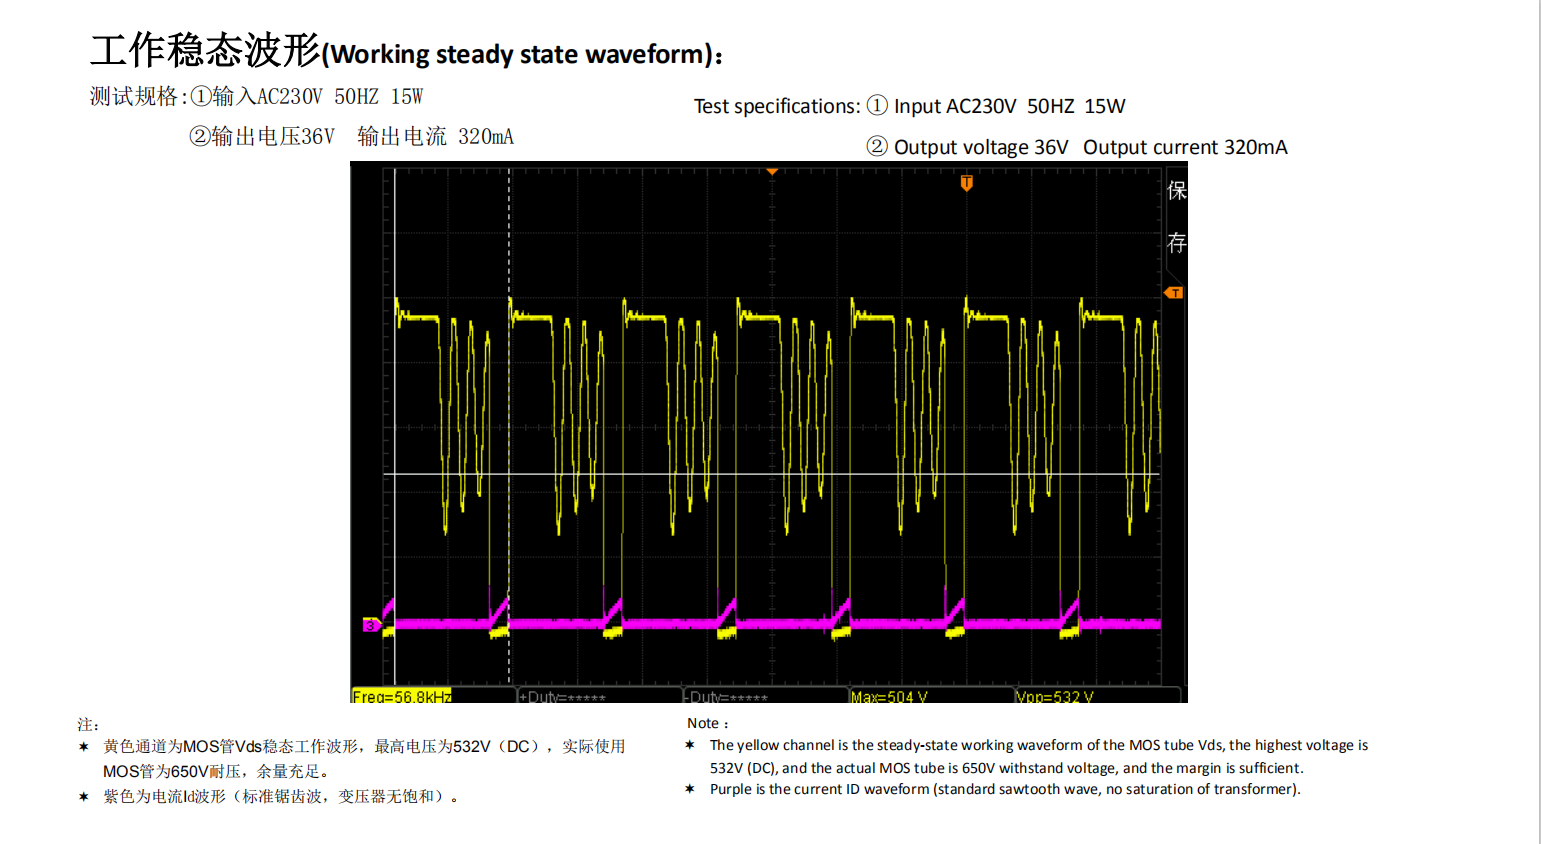Click the Chinese 测试规格 specification line

click(256, 97)
